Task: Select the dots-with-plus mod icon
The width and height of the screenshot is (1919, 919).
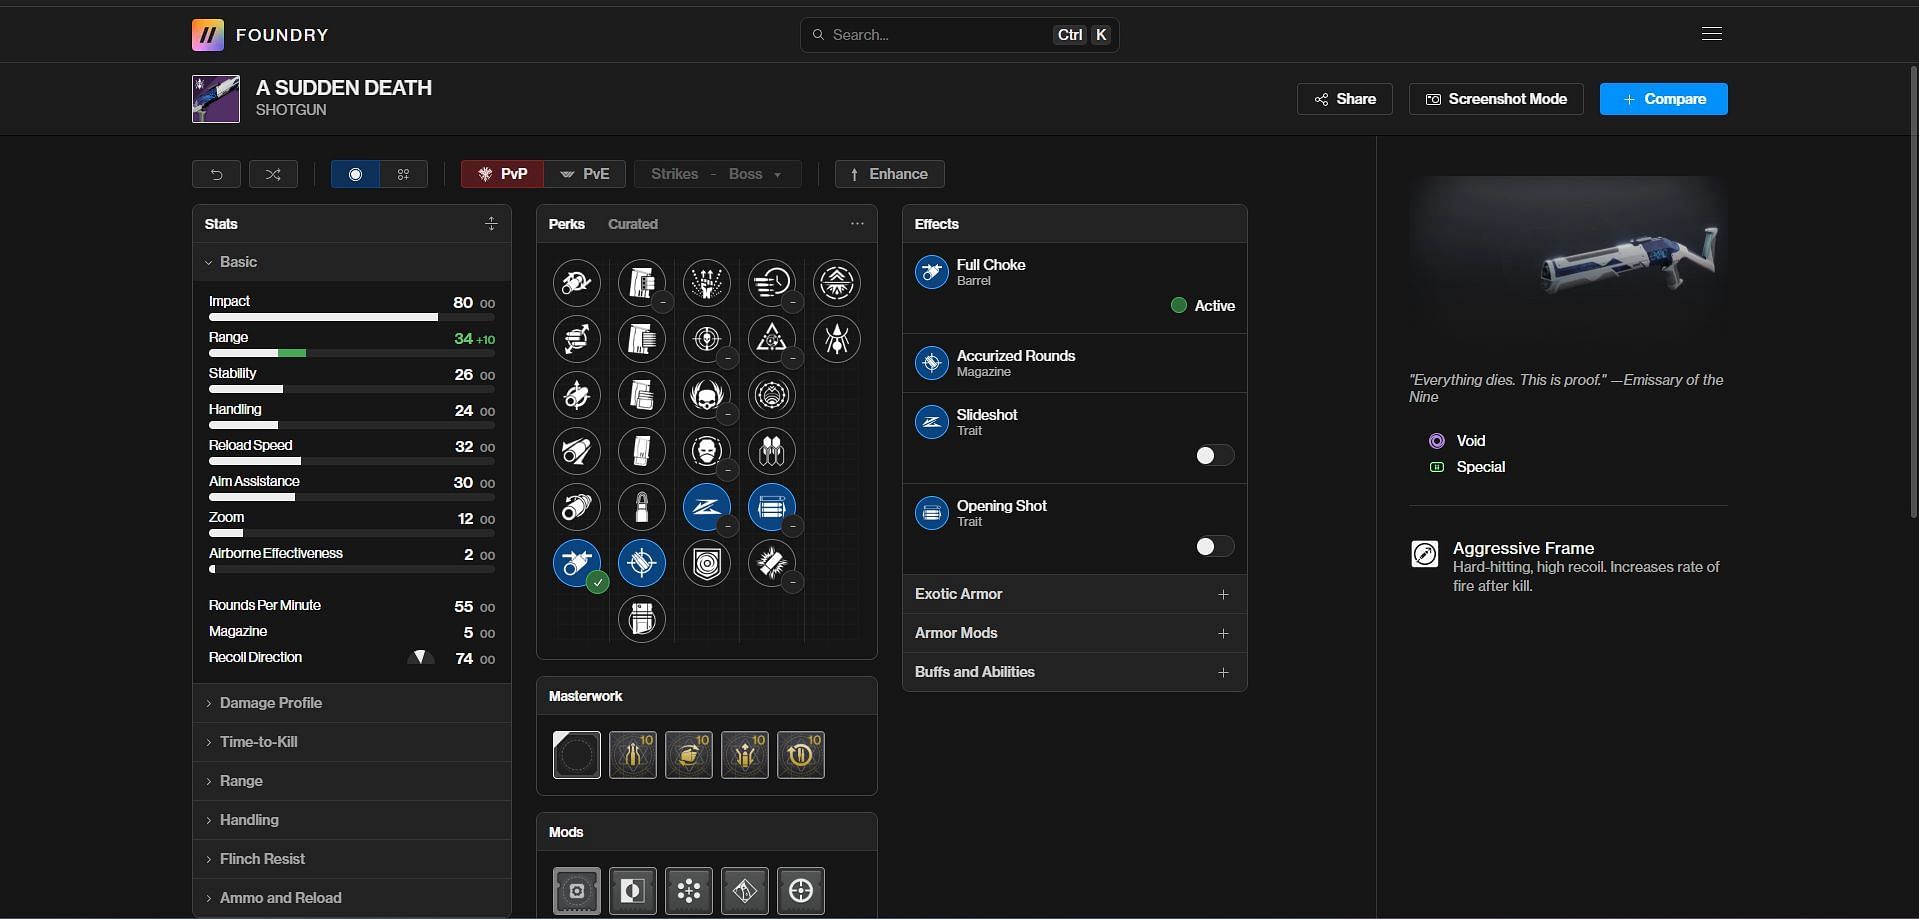Action: coord(689,891)
